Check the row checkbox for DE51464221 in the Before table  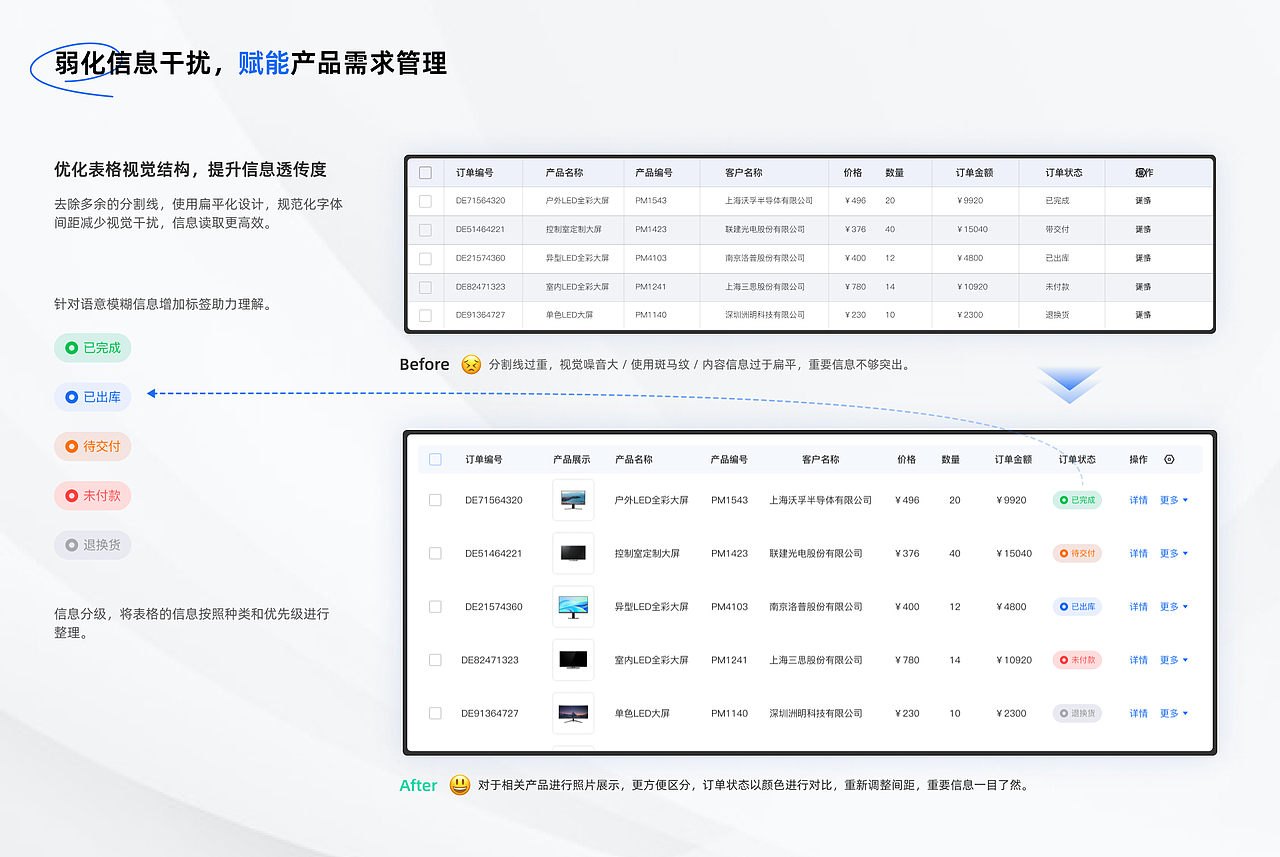(x=424, y=229)
